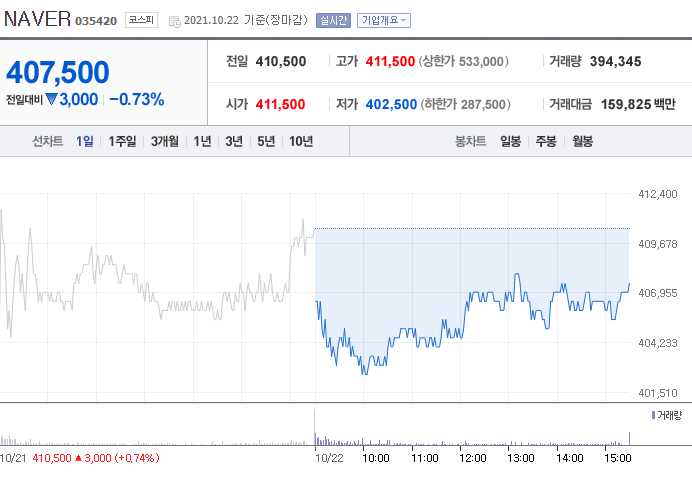Click the 10:00 time axis label
The width and height of the screenshot is (692, 480).
[x=376, y=458]
